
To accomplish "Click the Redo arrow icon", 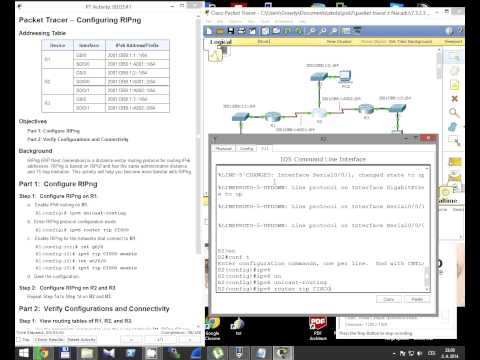I will point(298,31).
